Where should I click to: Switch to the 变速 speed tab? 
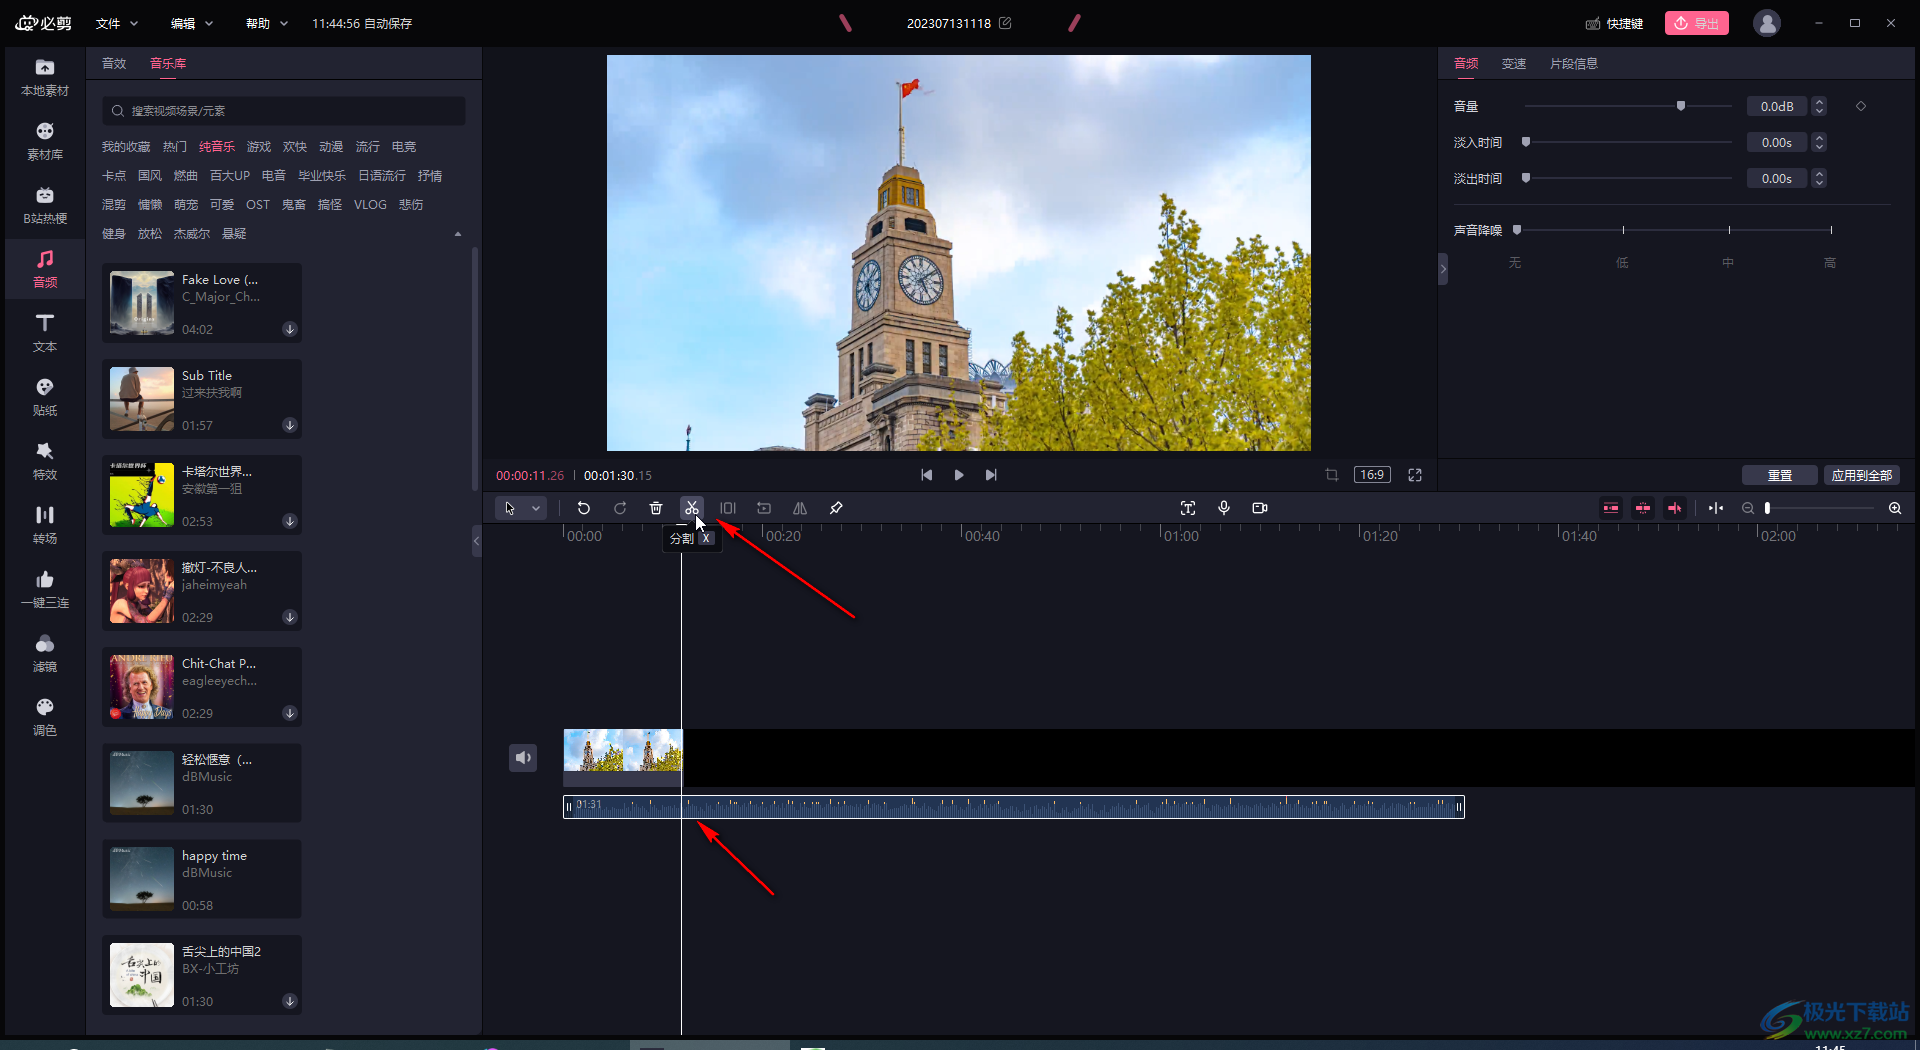pyautogui.click(x=1513, y=63)
